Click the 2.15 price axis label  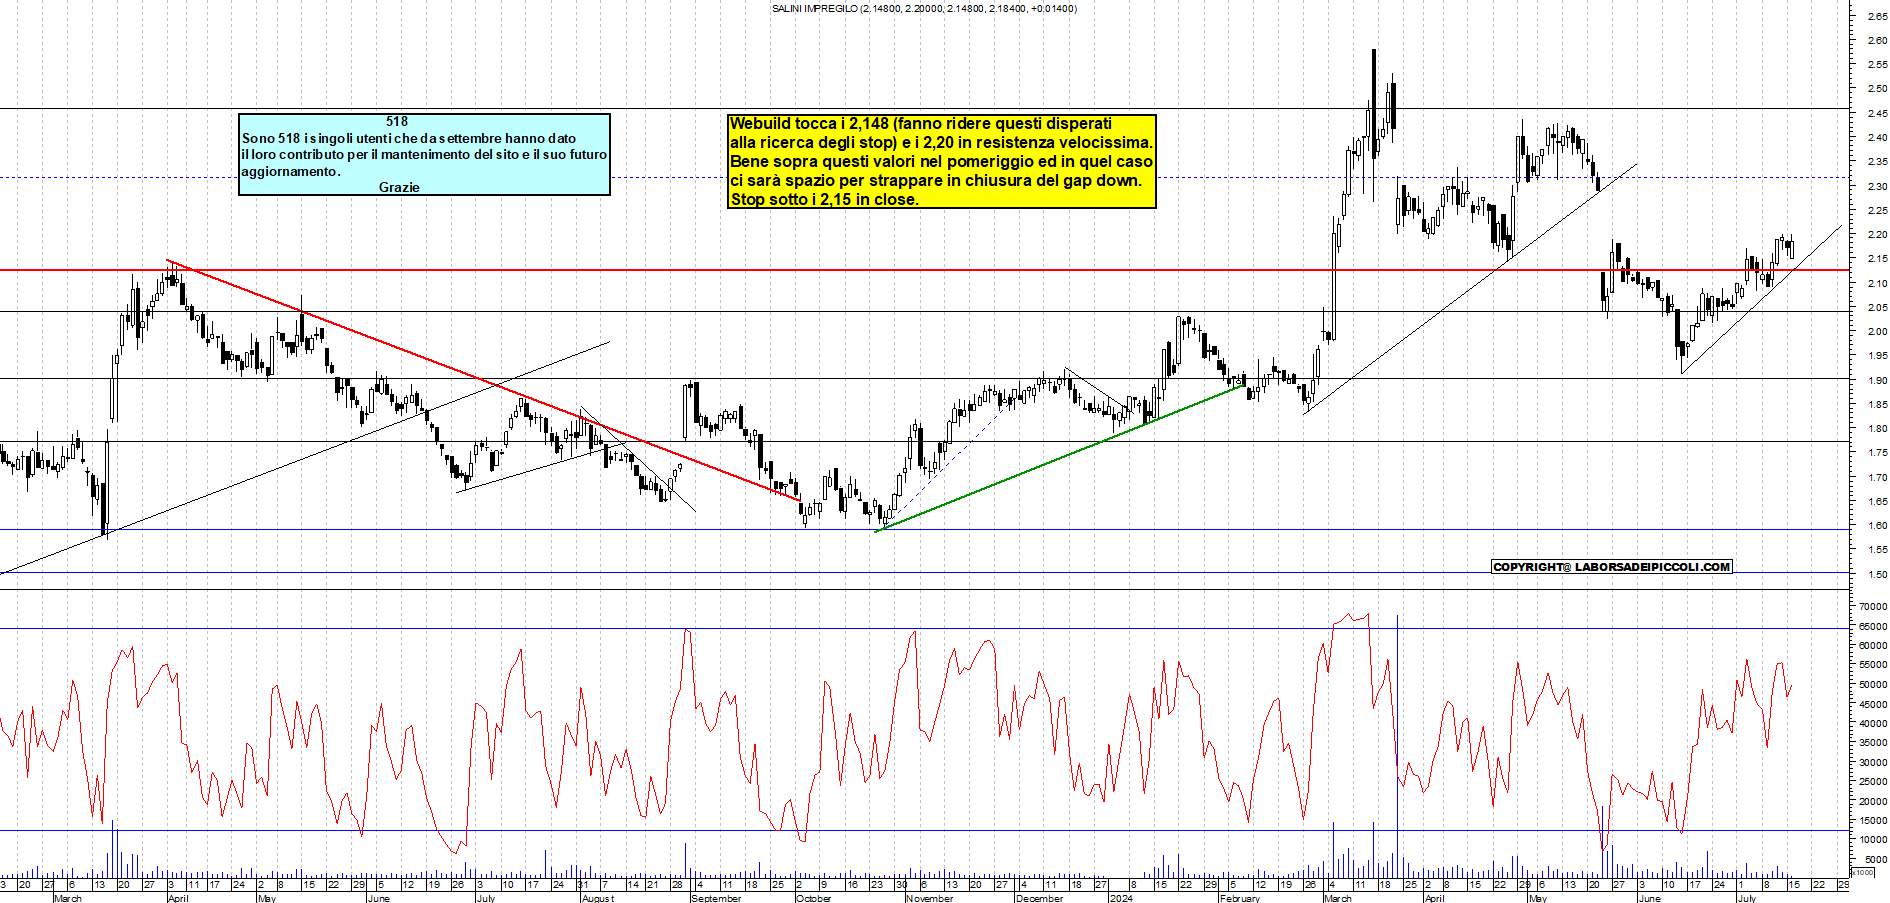[1877, 258]
